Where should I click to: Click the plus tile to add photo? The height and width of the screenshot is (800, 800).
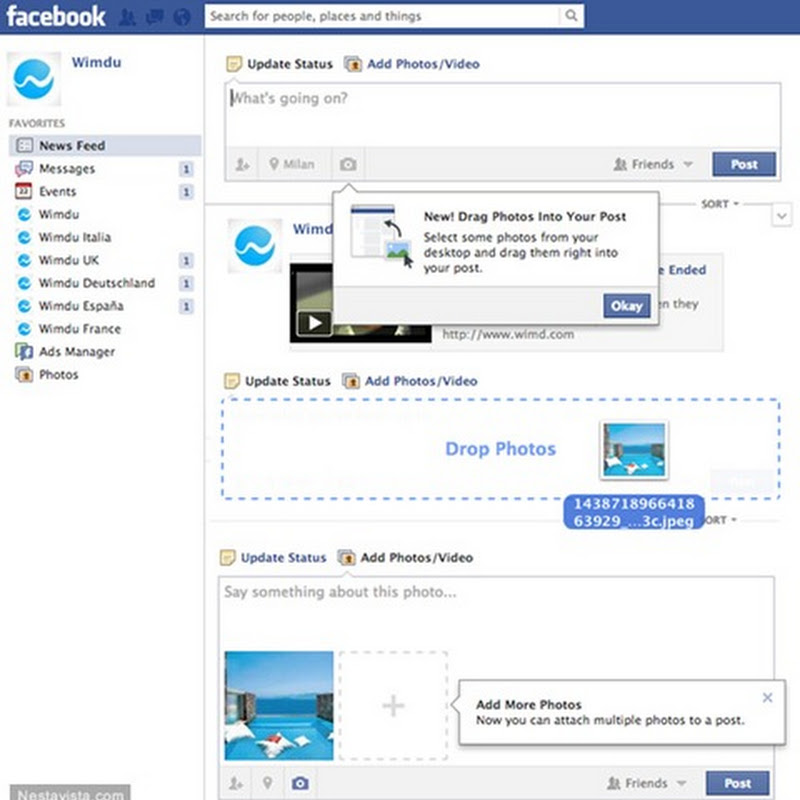[393, 706]
